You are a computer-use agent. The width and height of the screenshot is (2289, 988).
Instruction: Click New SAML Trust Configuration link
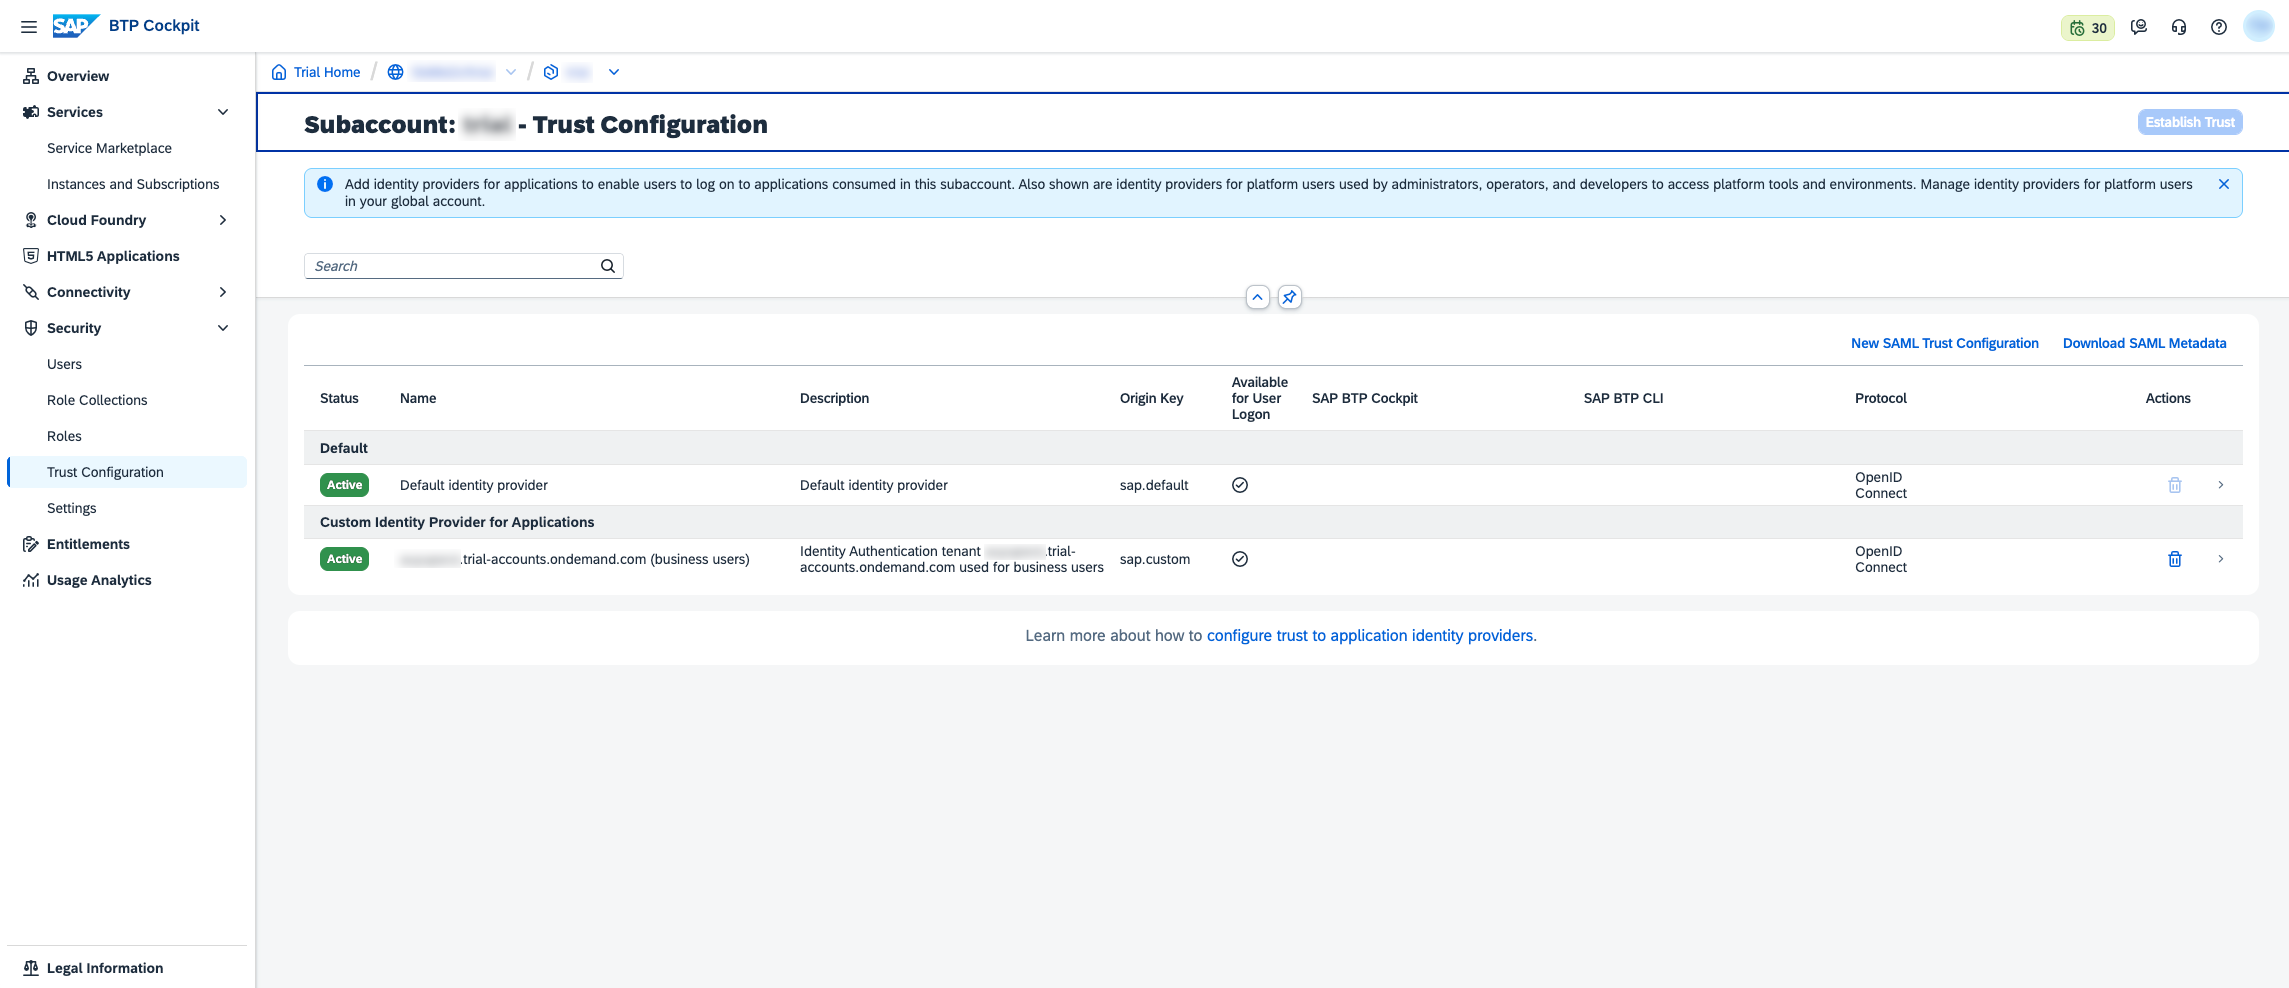point(1944,343)
